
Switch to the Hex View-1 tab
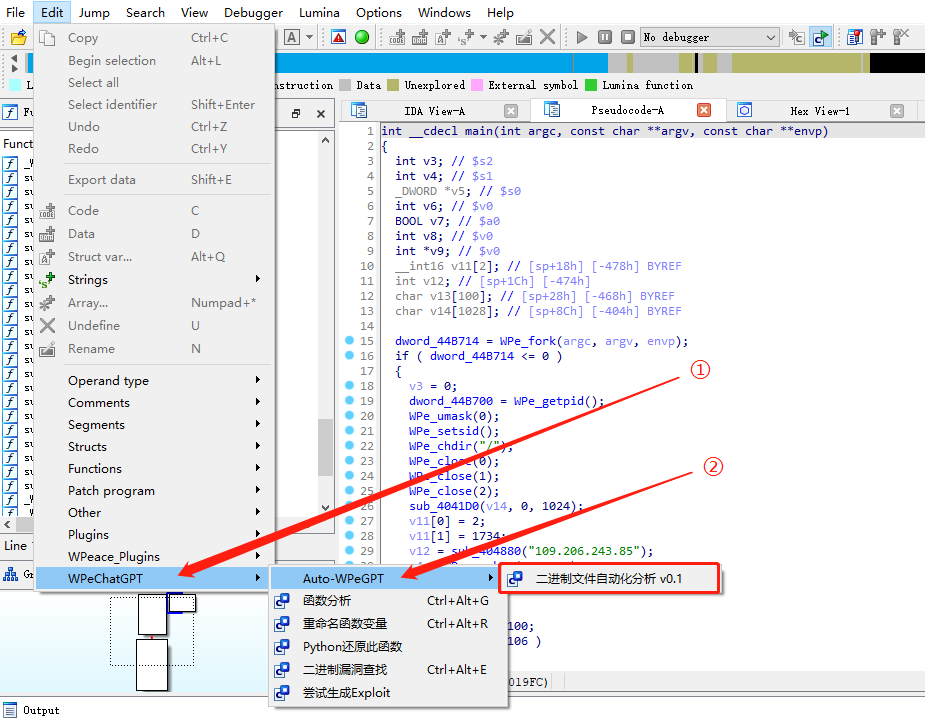(819, 111)
